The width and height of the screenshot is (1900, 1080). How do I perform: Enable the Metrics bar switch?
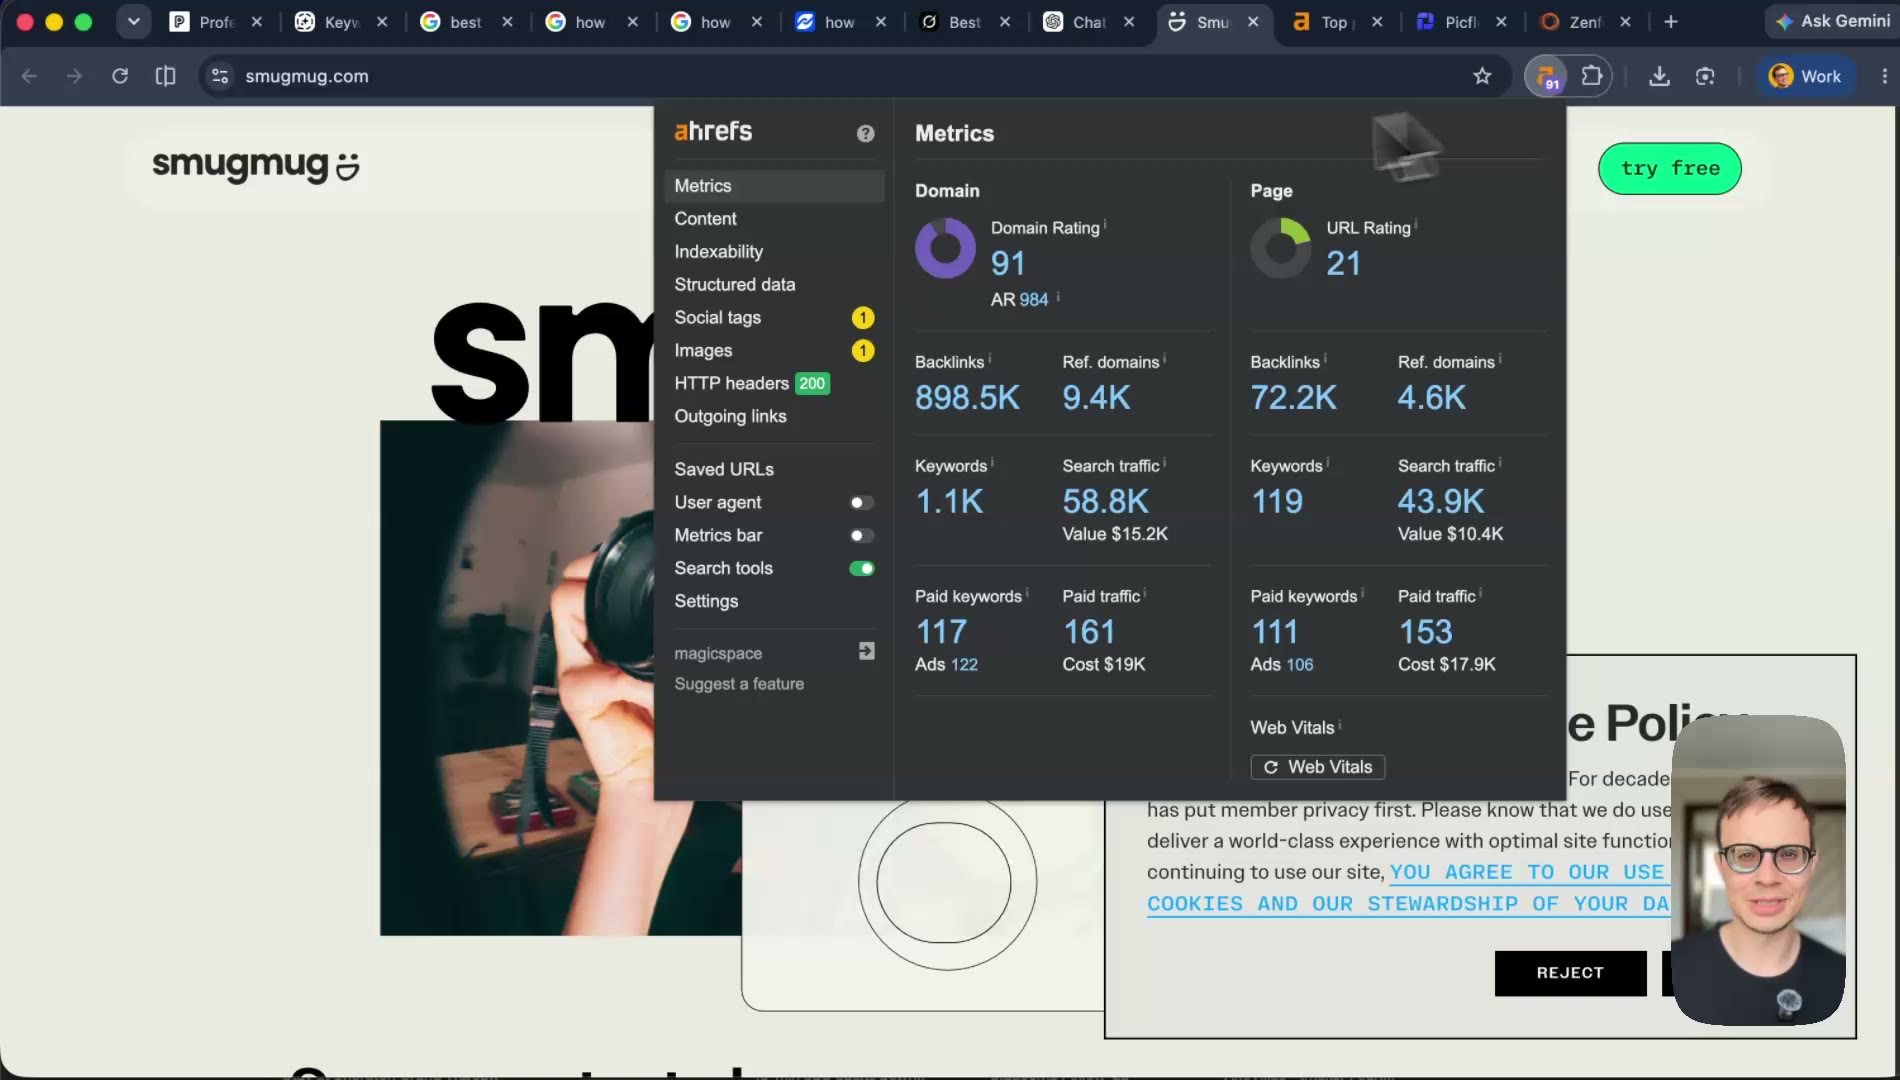861,536
